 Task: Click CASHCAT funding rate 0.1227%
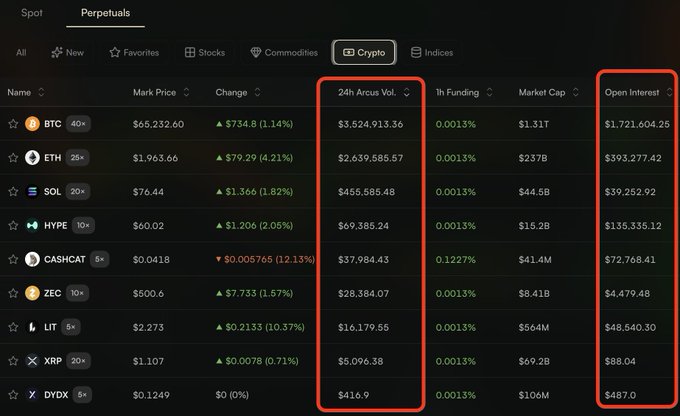[455, 259]
